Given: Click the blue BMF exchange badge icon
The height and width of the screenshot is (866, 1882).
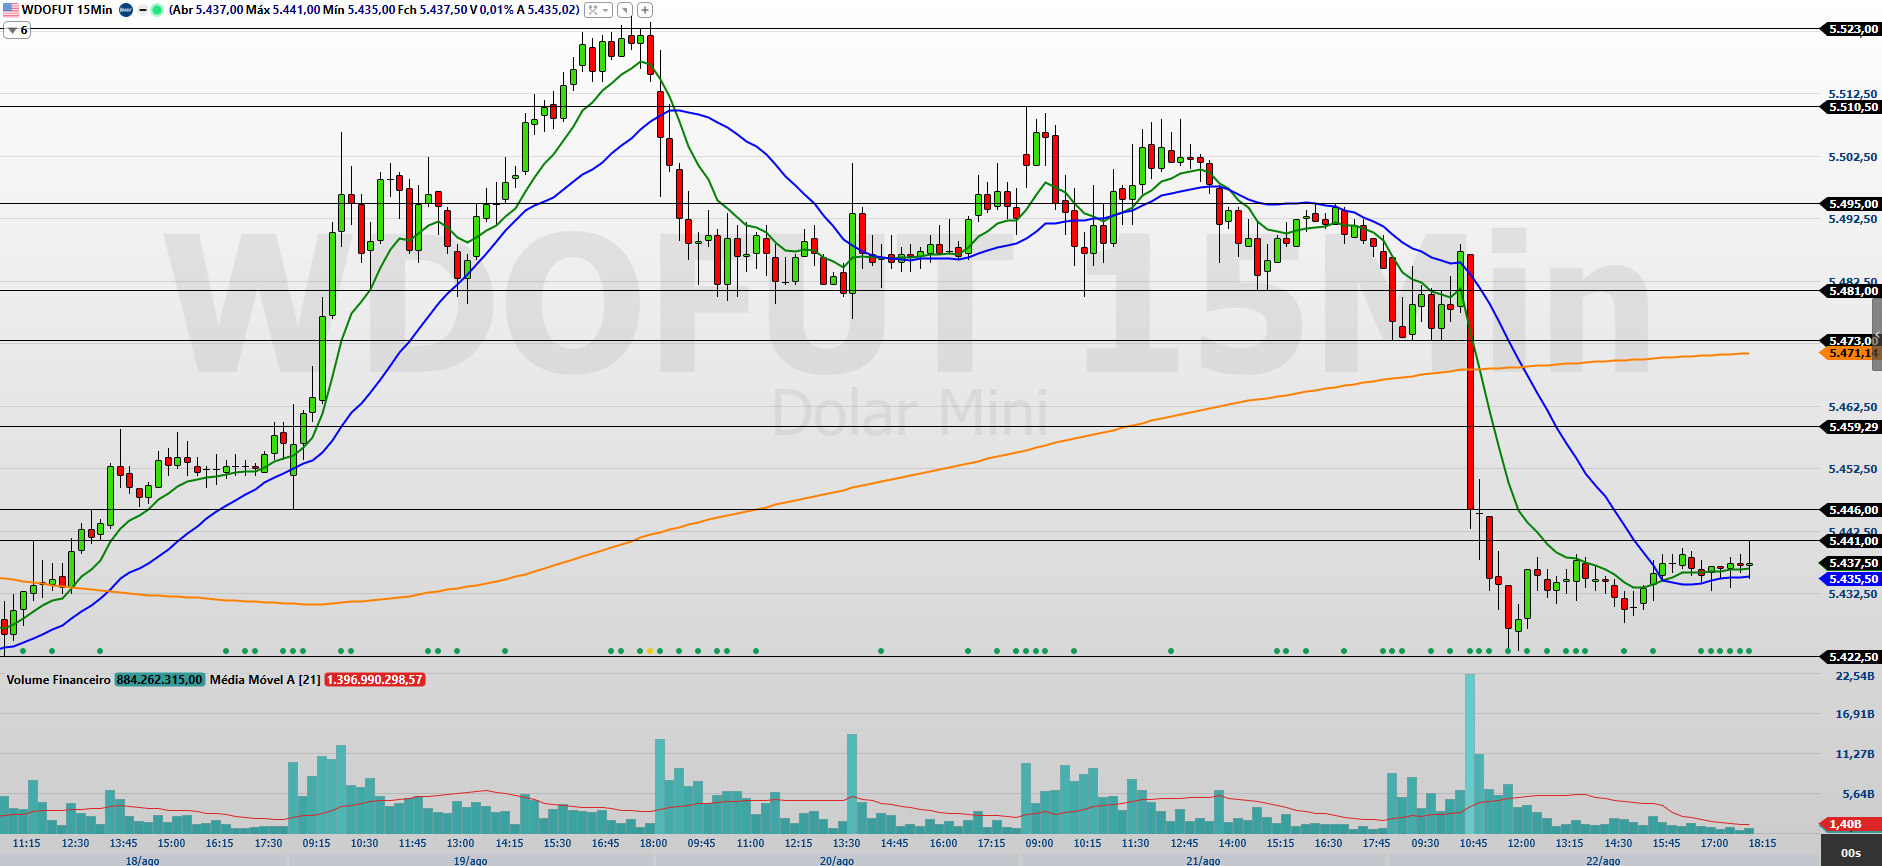Looking at the screenshot, I should 126,10.
